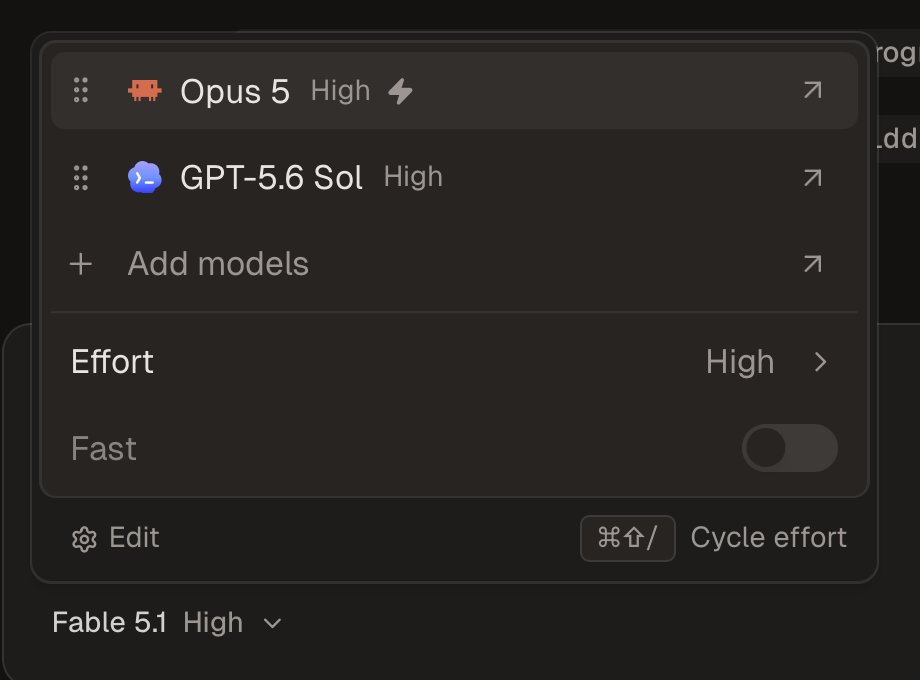
Task: Open Opus 5 via its arrow icon
Action: 813,90
